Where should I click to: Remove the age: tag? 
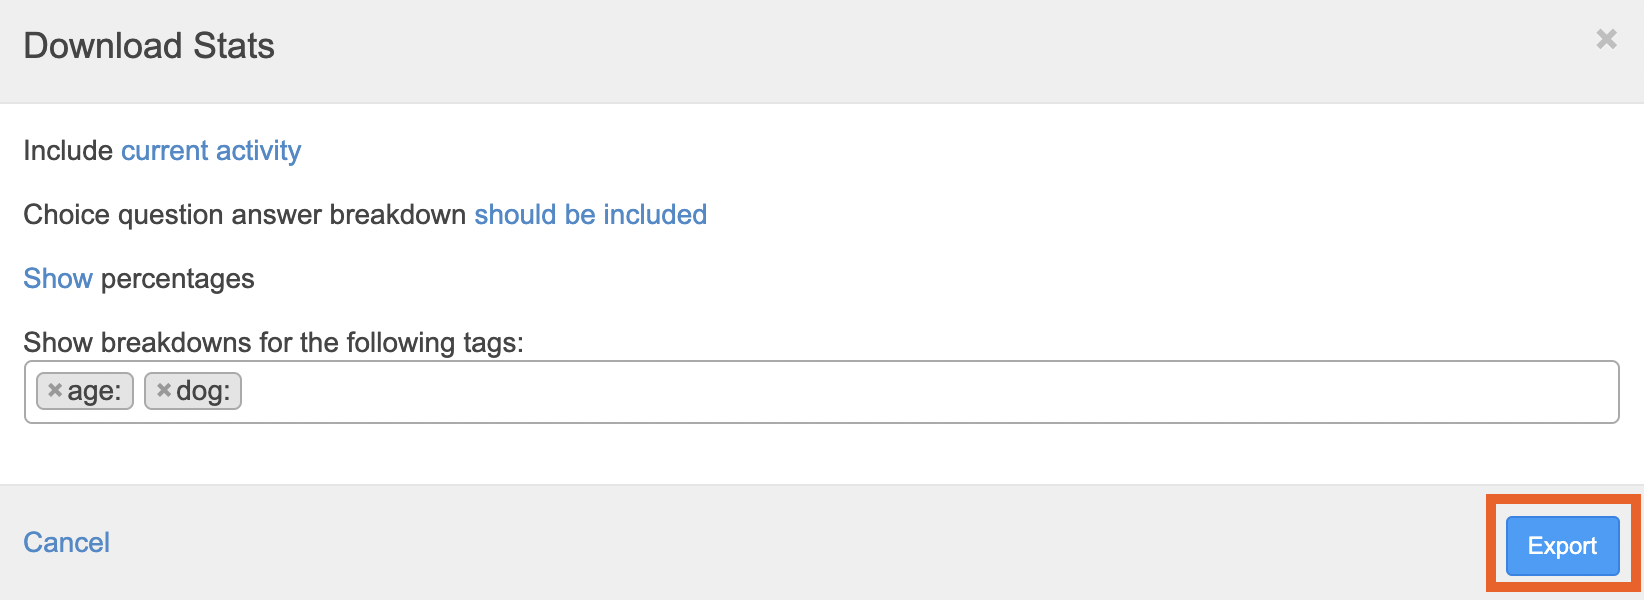click(55, 391)
